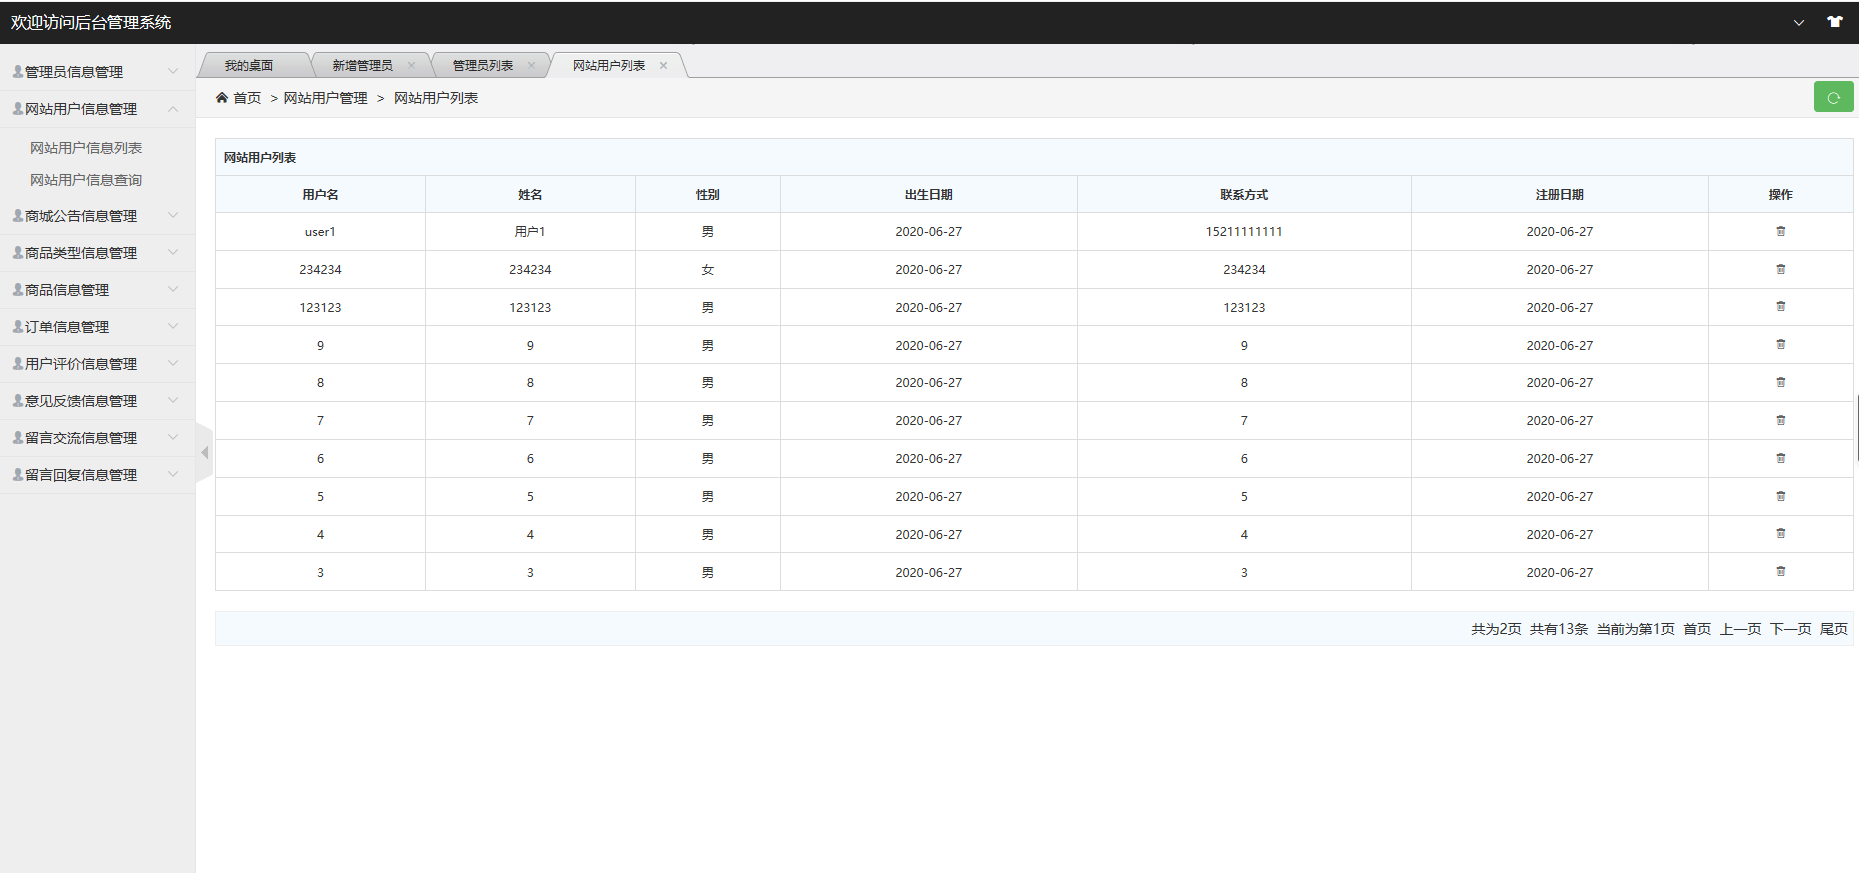Remove user 7 via trash icon

coord(1780,420)
